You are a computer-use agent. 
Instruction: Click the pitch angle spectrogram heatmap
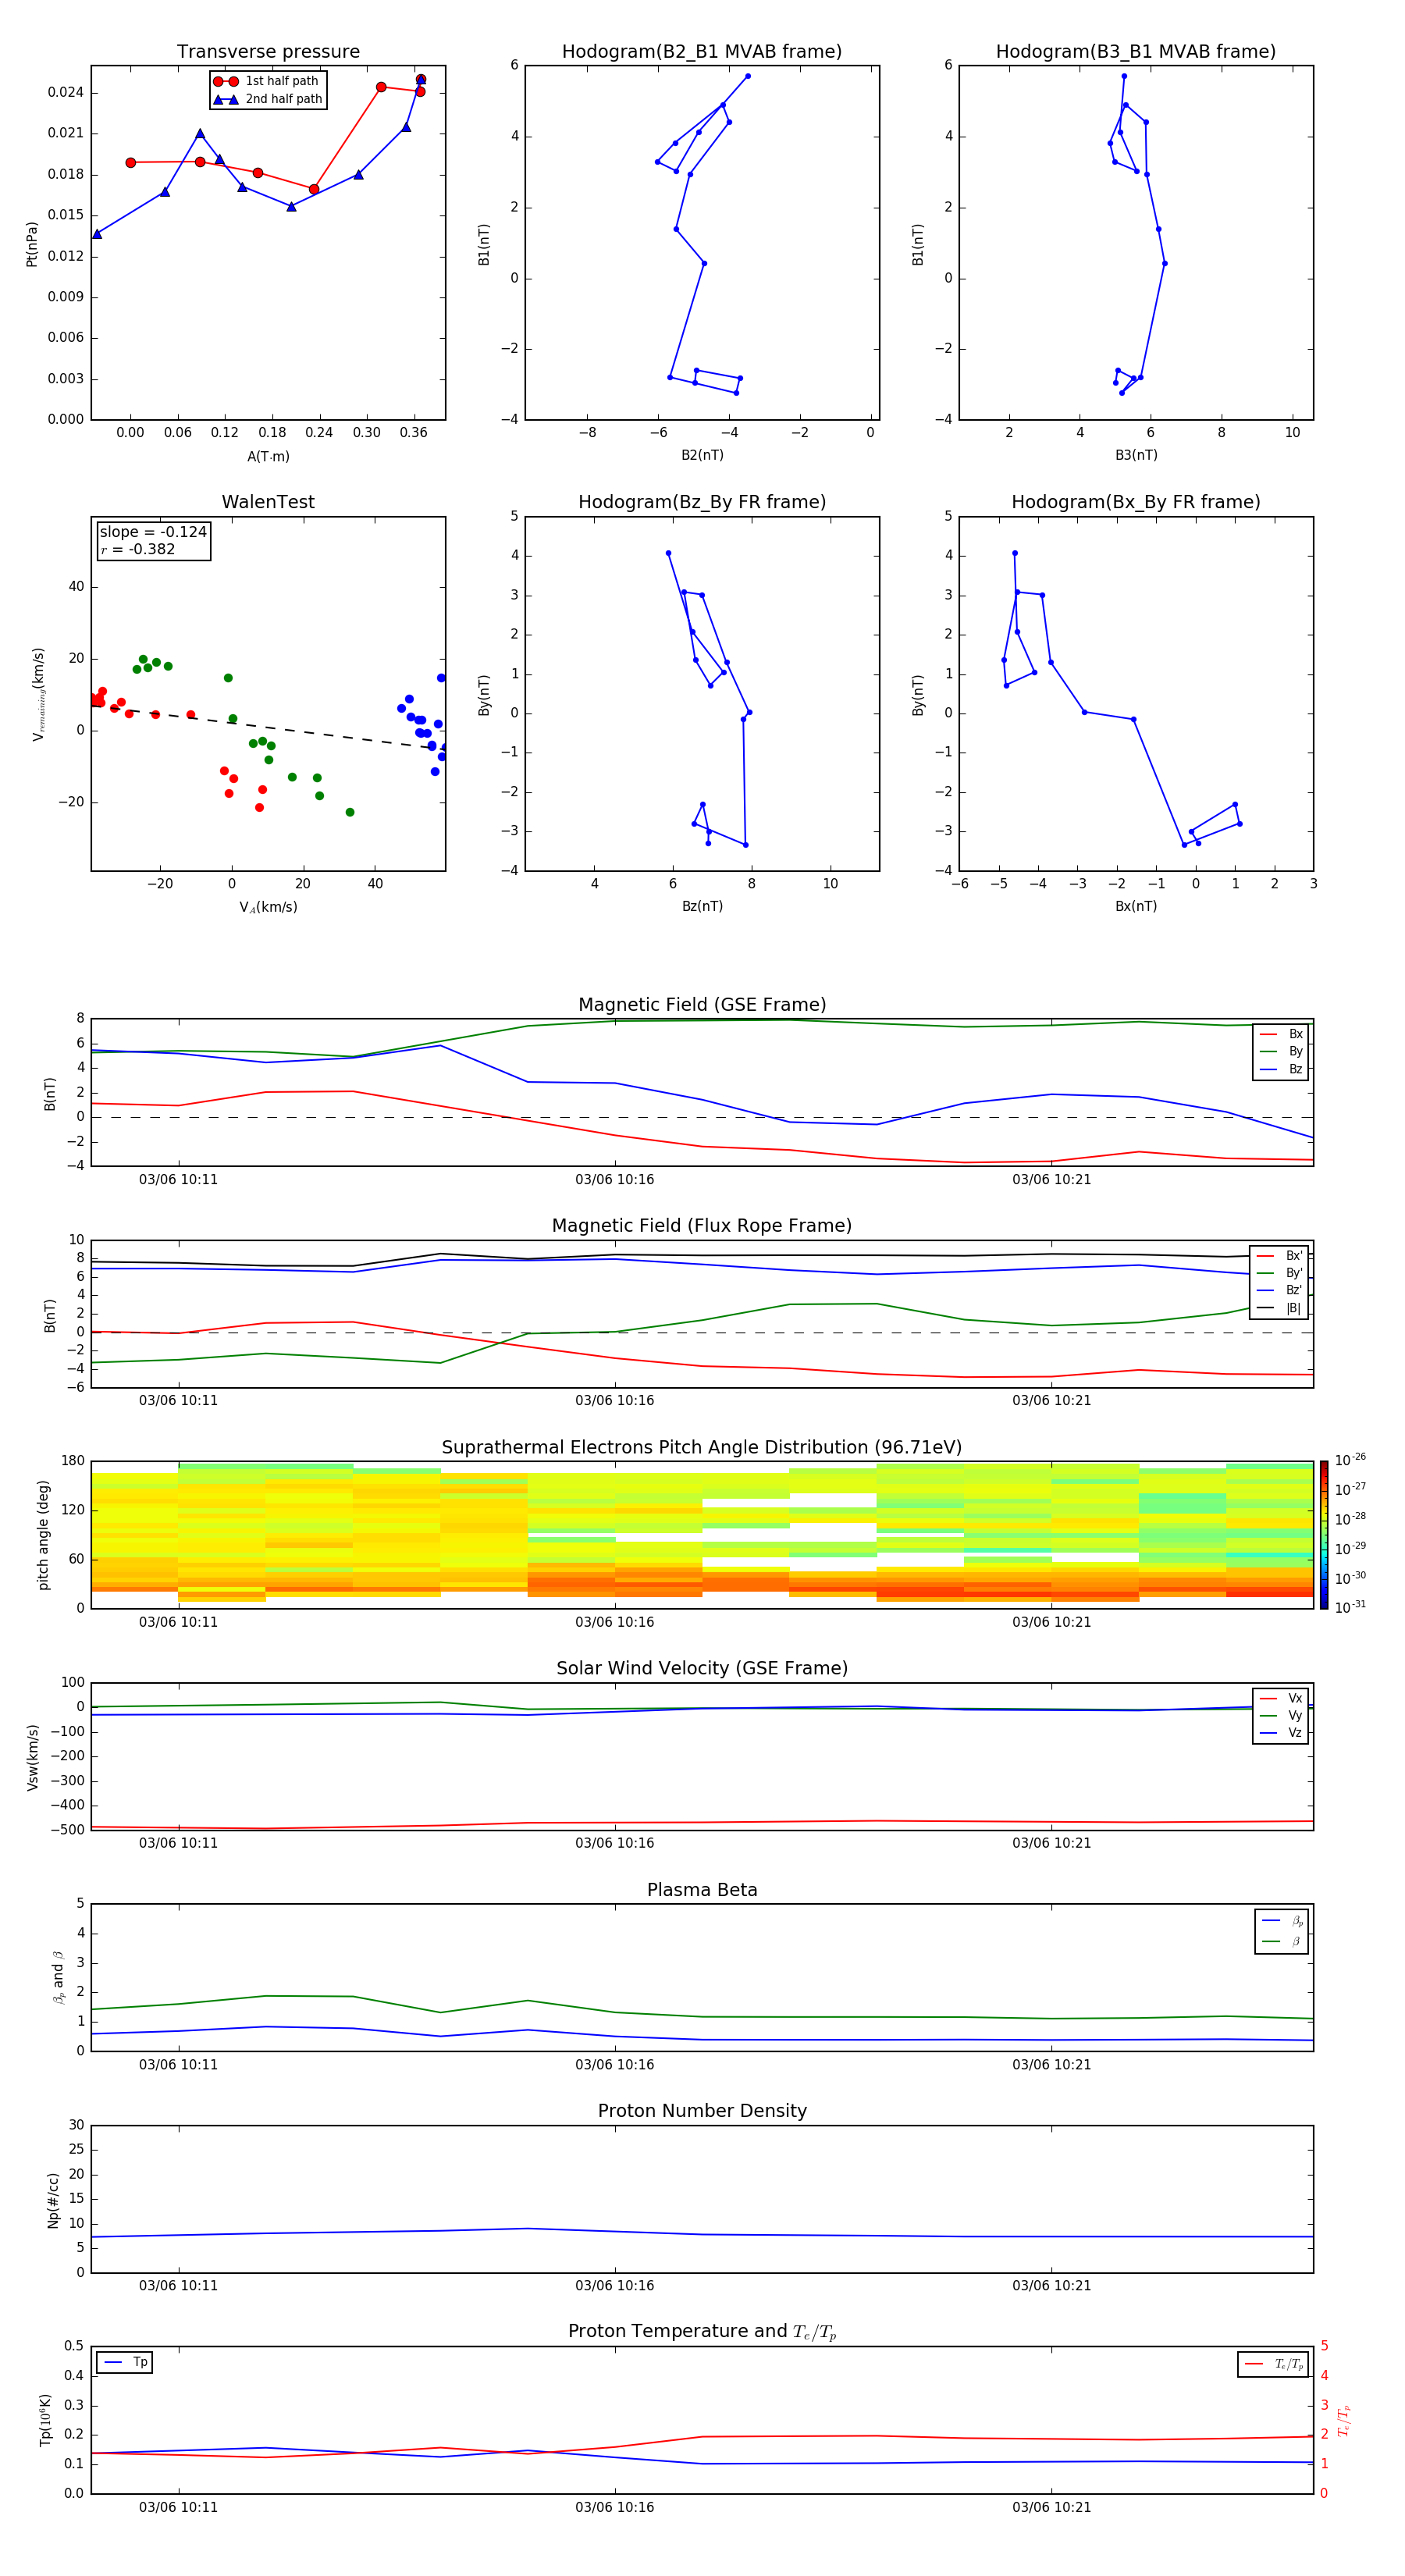coord(702,1535)
